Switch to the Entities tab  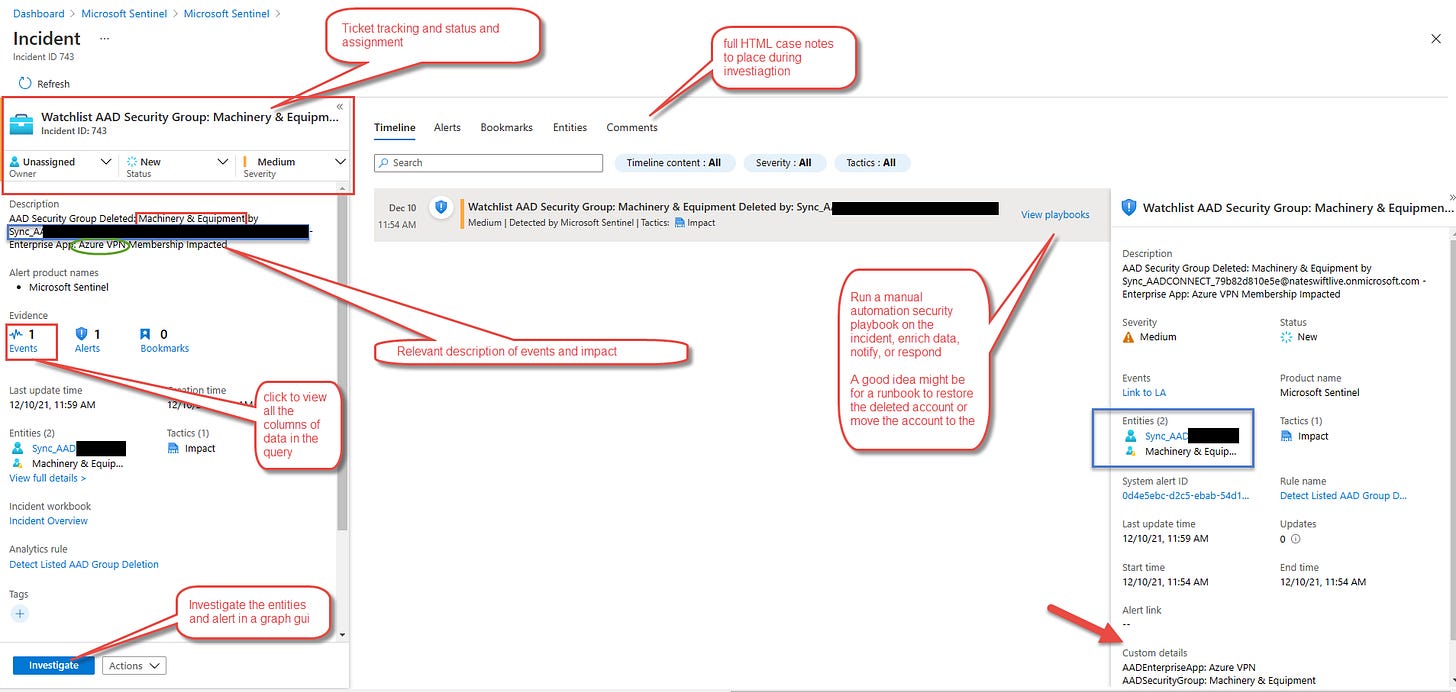click(570, 128)
